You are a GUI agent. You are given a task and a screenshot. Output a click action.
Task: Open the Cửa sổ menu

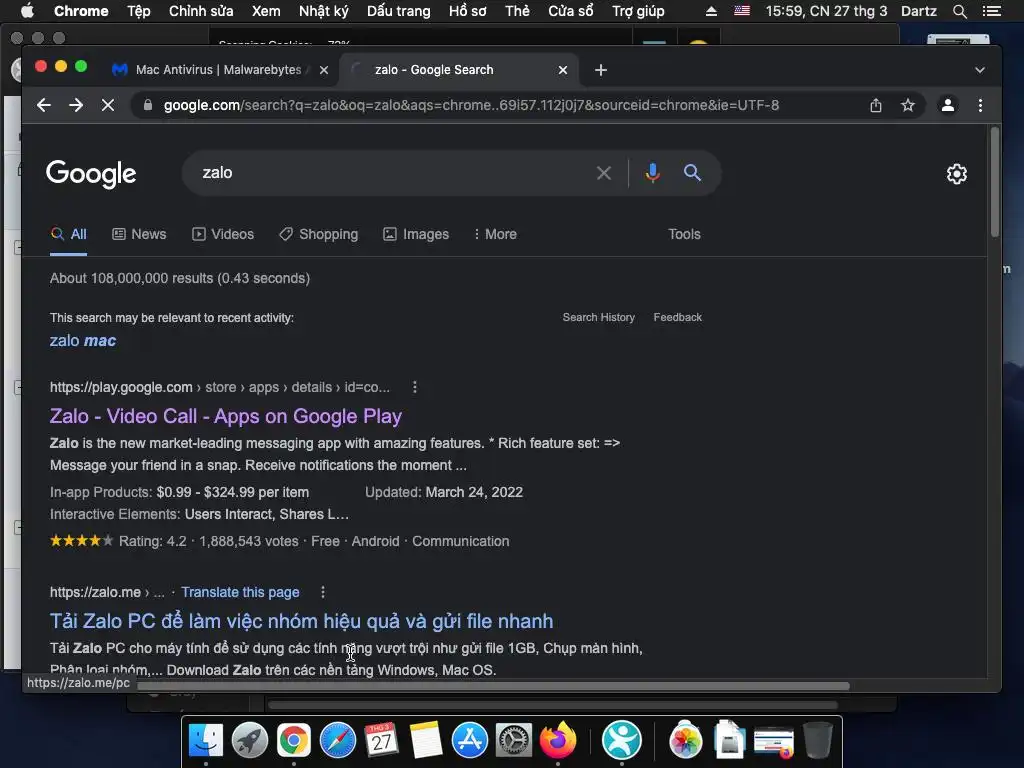click(x=571, y=11)
